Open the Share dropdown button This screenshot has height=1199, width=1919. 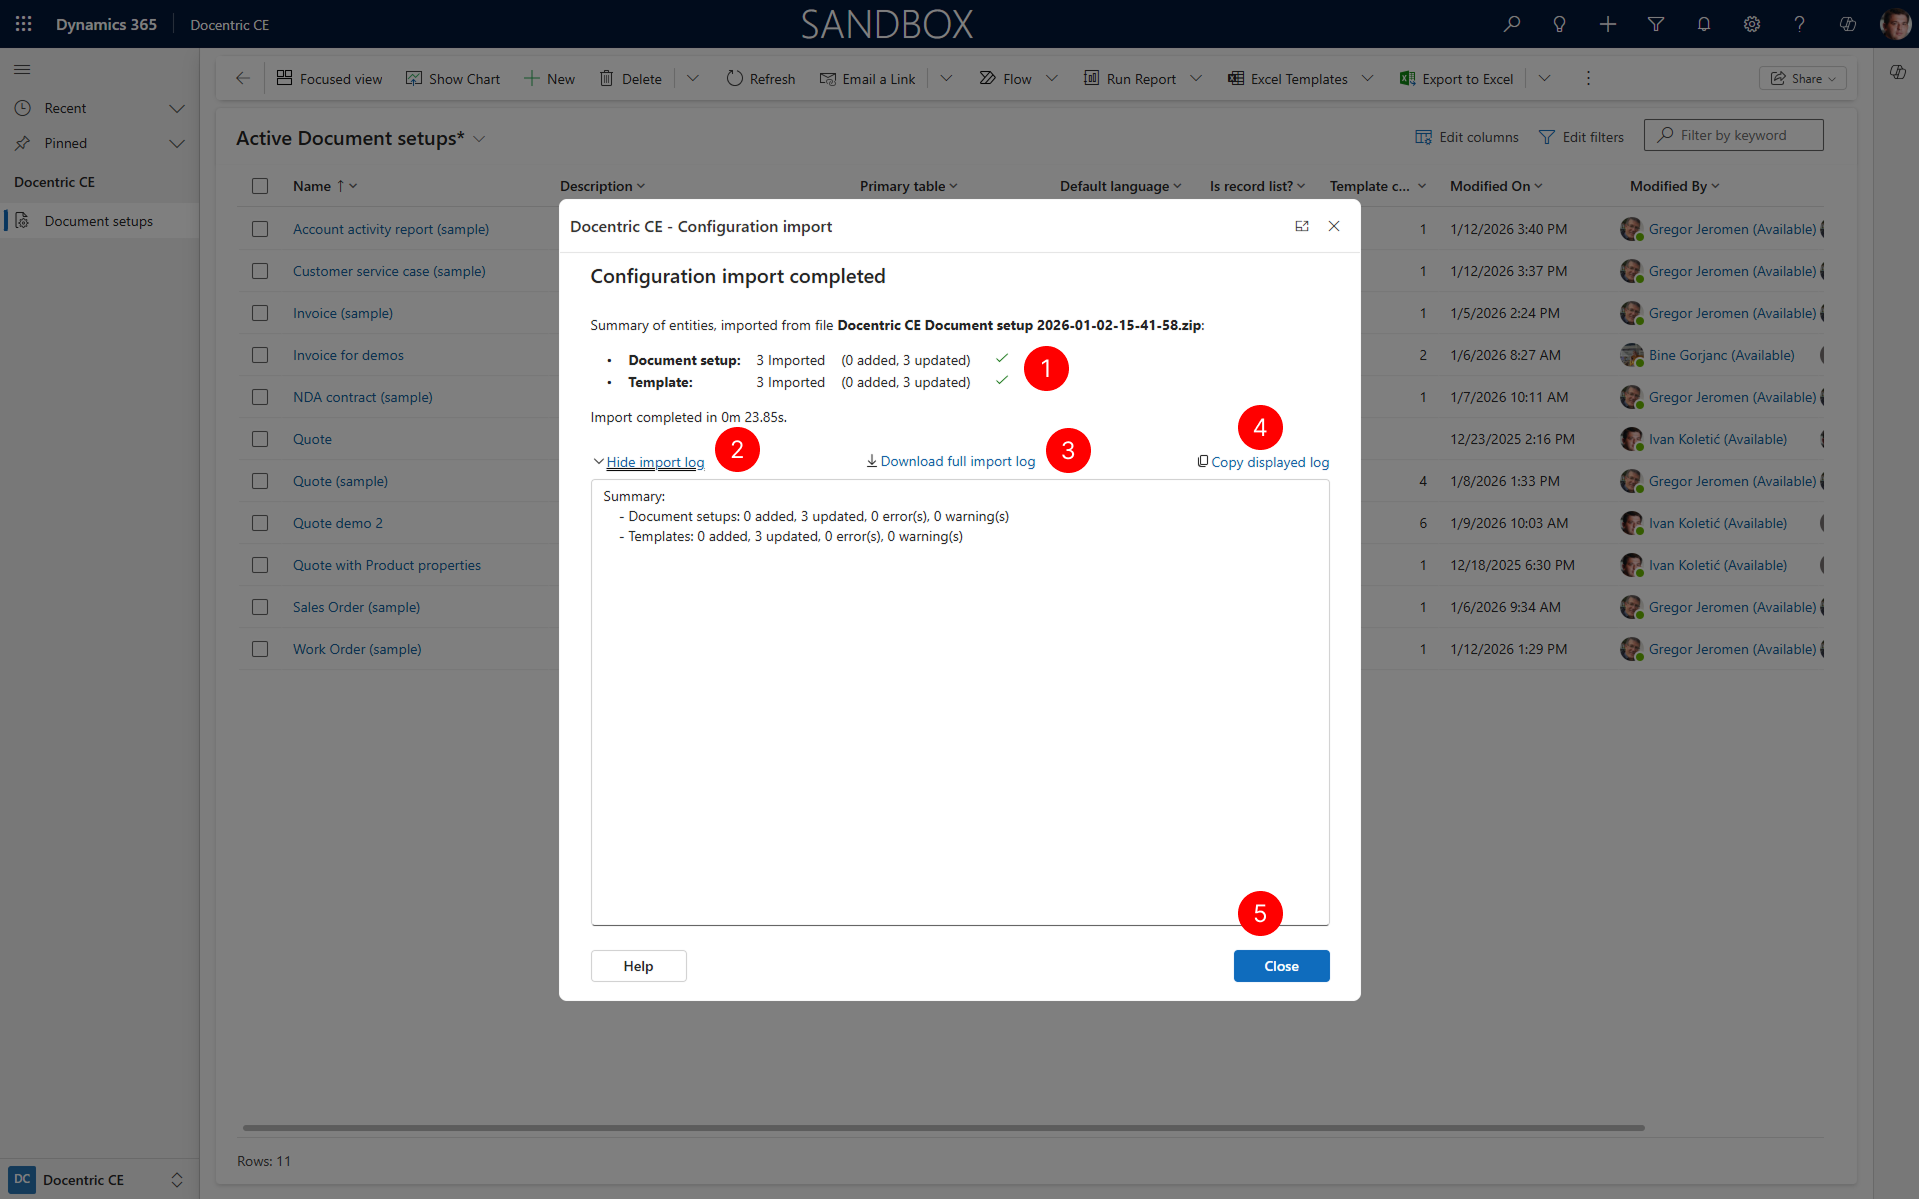point(1802,78)
